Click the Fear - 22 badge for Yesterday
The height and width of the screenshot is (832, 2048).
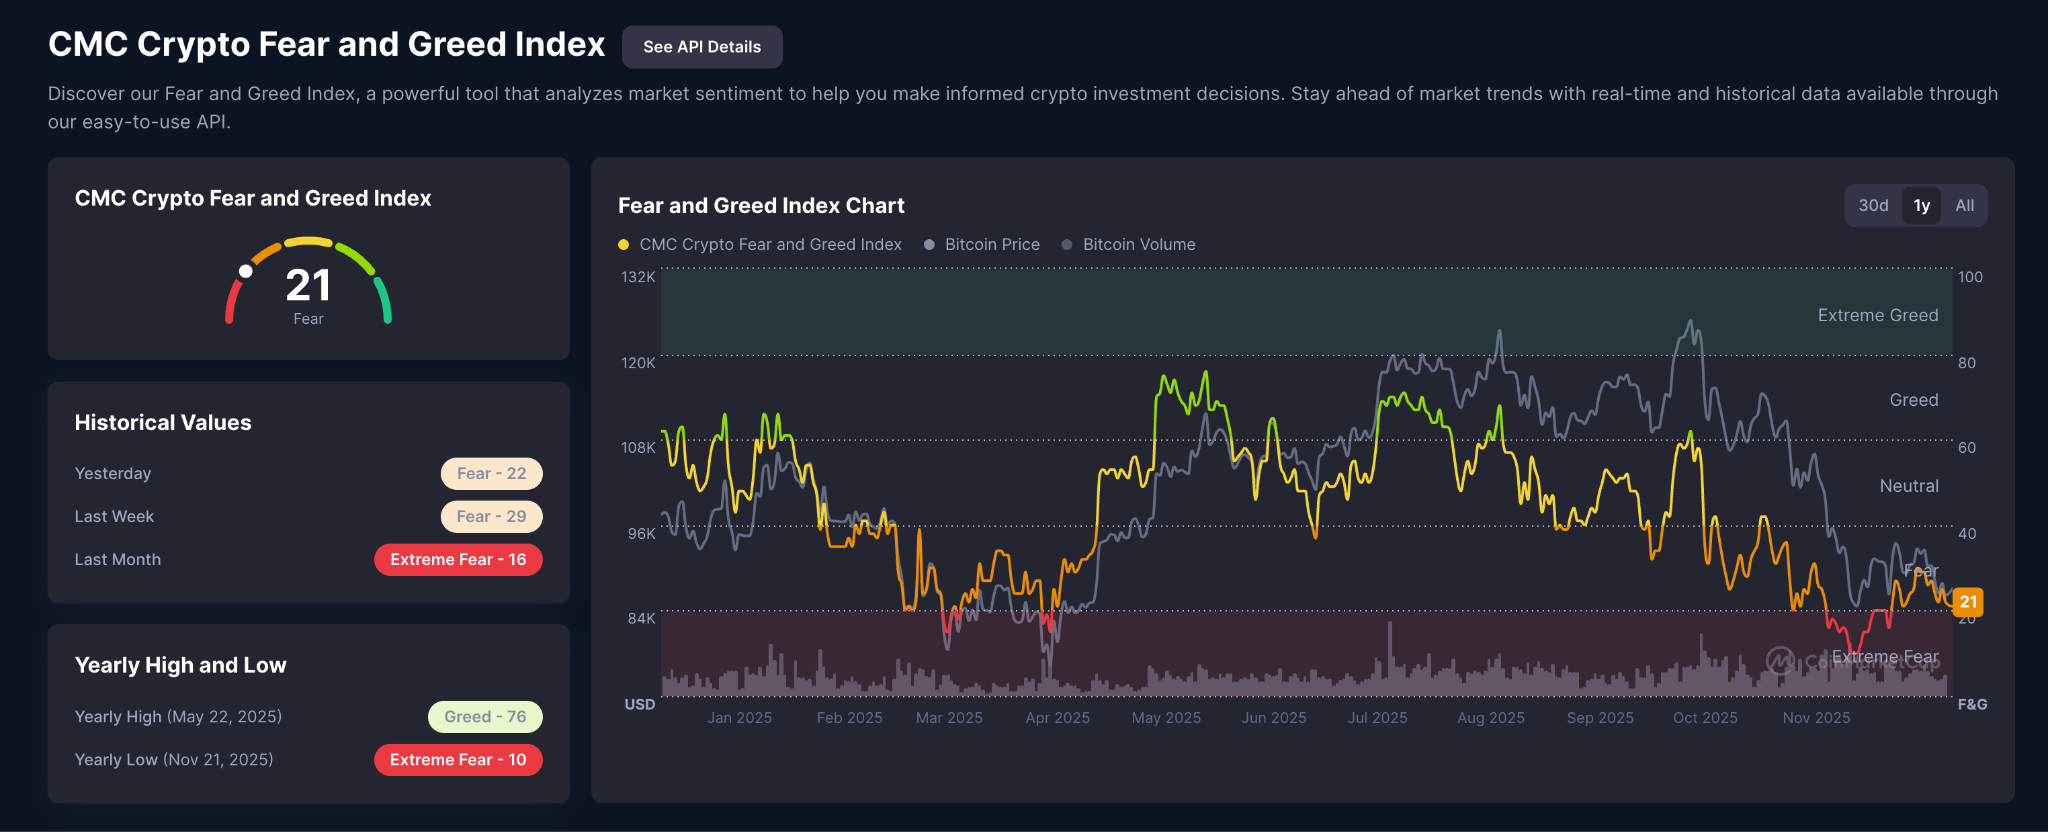click(491, 473)
